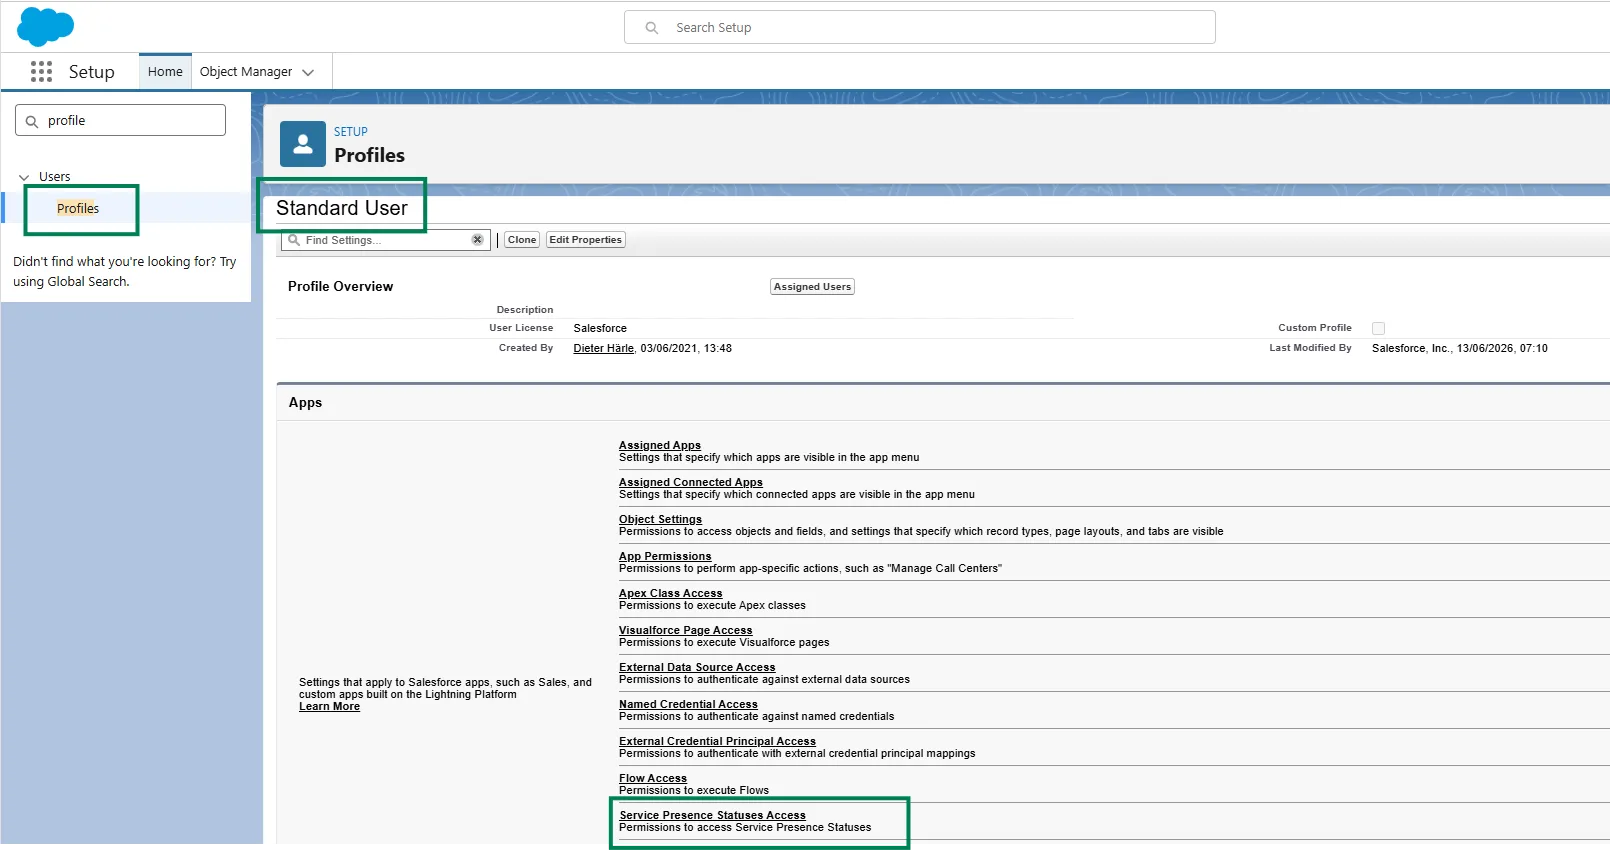The width and height of the screenshot is (1610, 850).
Task: Click the Apps section heading
Action: click(x=305, y=402)
